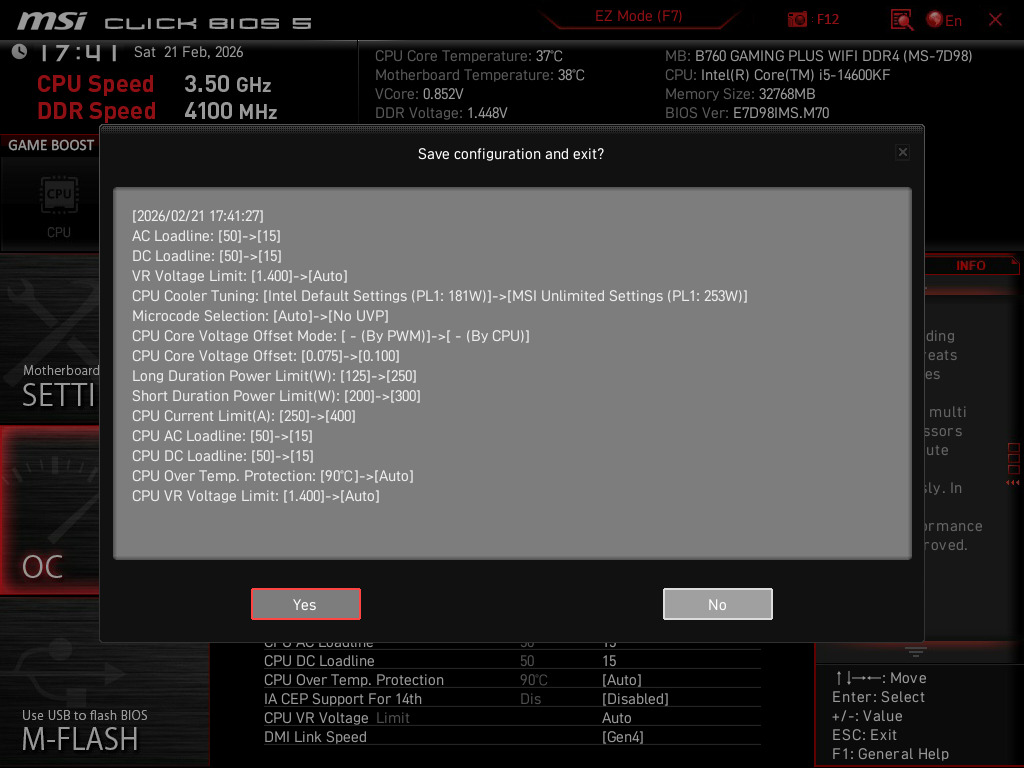Click the DDR Speed 4100 MHz value
This screenshot has height=768, width=1024.
point(231,111)
